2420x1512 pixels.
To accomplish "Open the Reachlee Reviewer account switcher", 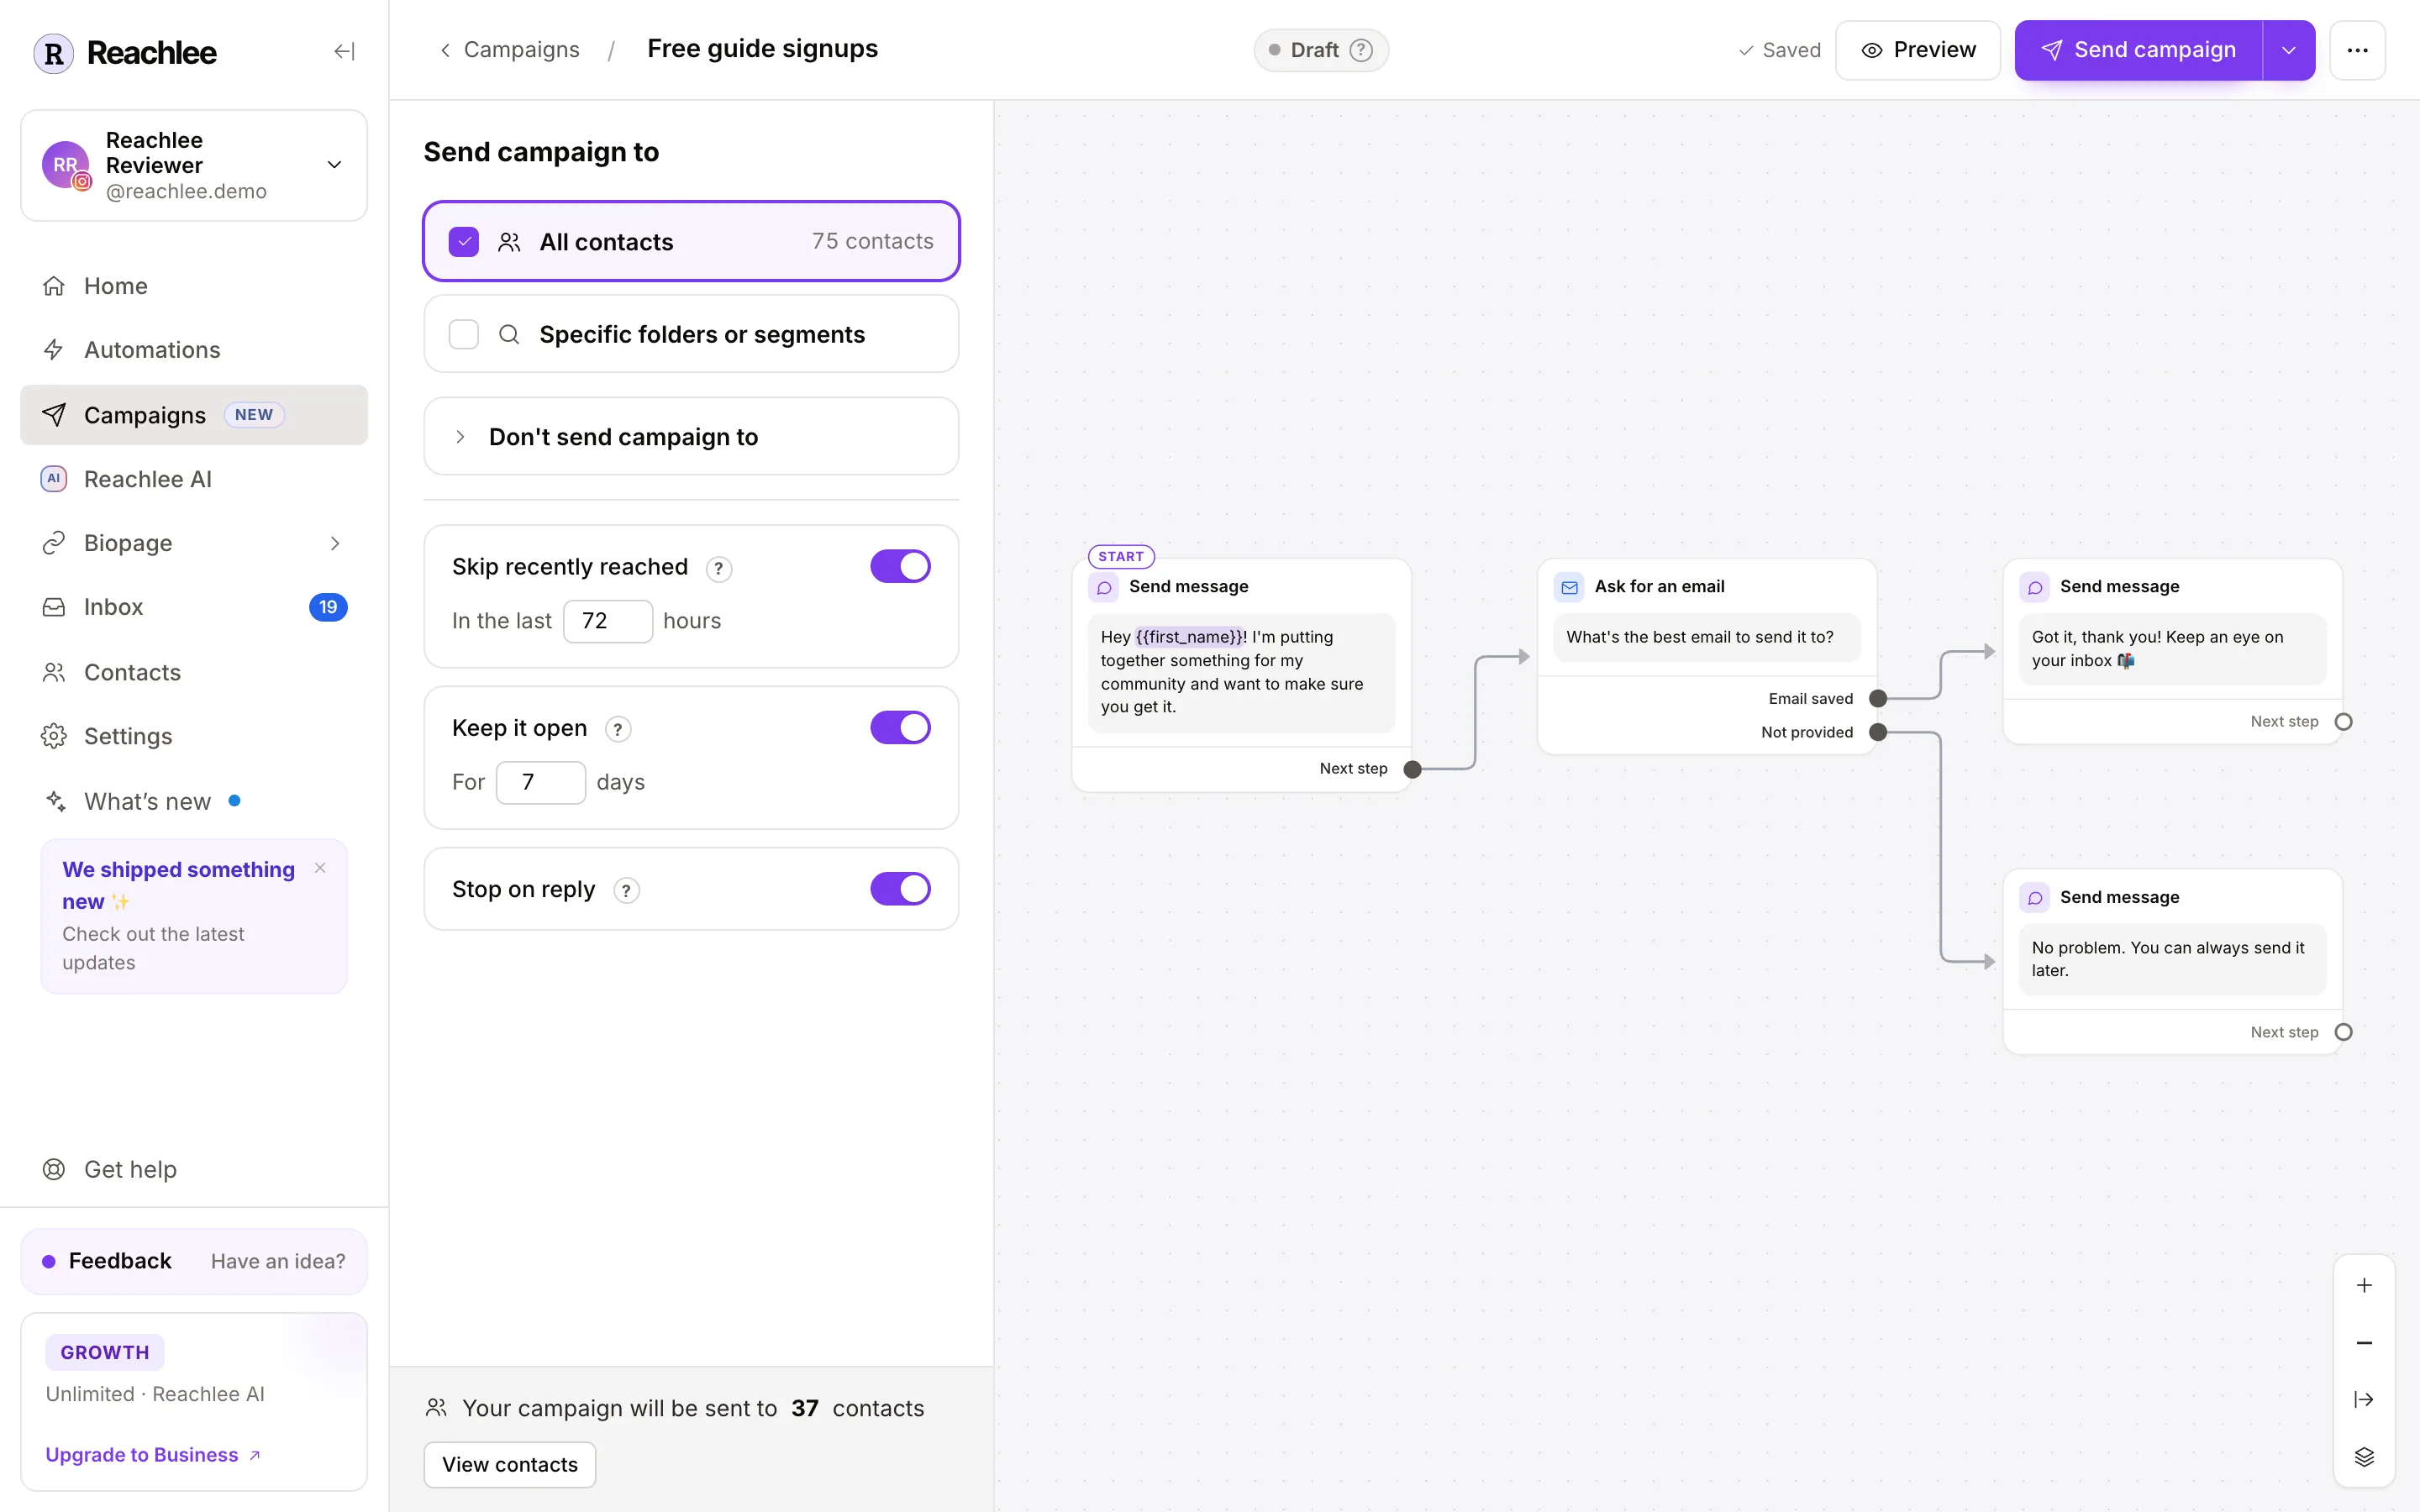I will point(194,165).
